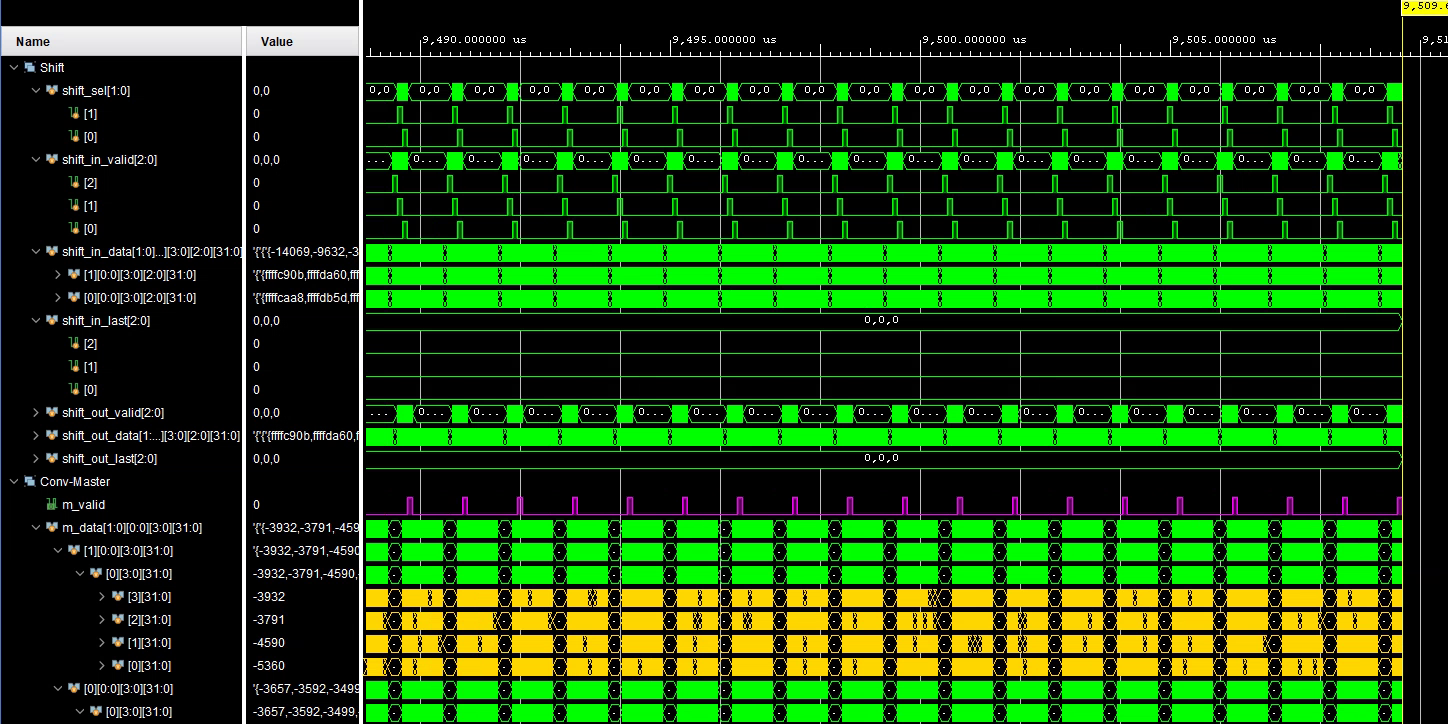Click the shift_out_data bus icon
This screenshot has height=724, width=1448.
[51, 436]
